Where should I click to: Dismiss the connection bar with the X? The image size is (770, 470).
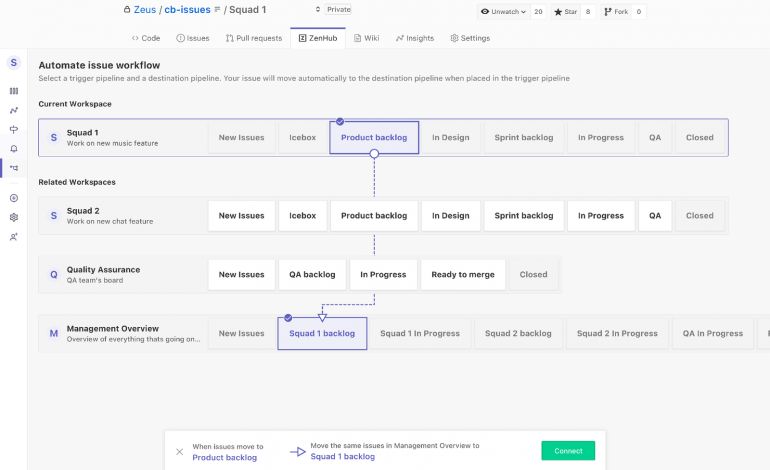tap(180, 451)
